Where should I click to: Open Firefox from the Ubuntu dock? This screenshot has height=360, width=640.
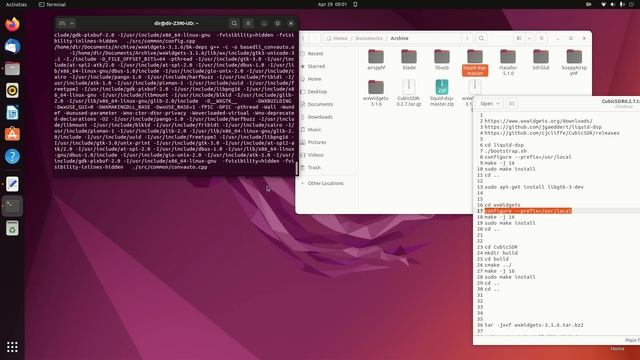coord(12,24)
